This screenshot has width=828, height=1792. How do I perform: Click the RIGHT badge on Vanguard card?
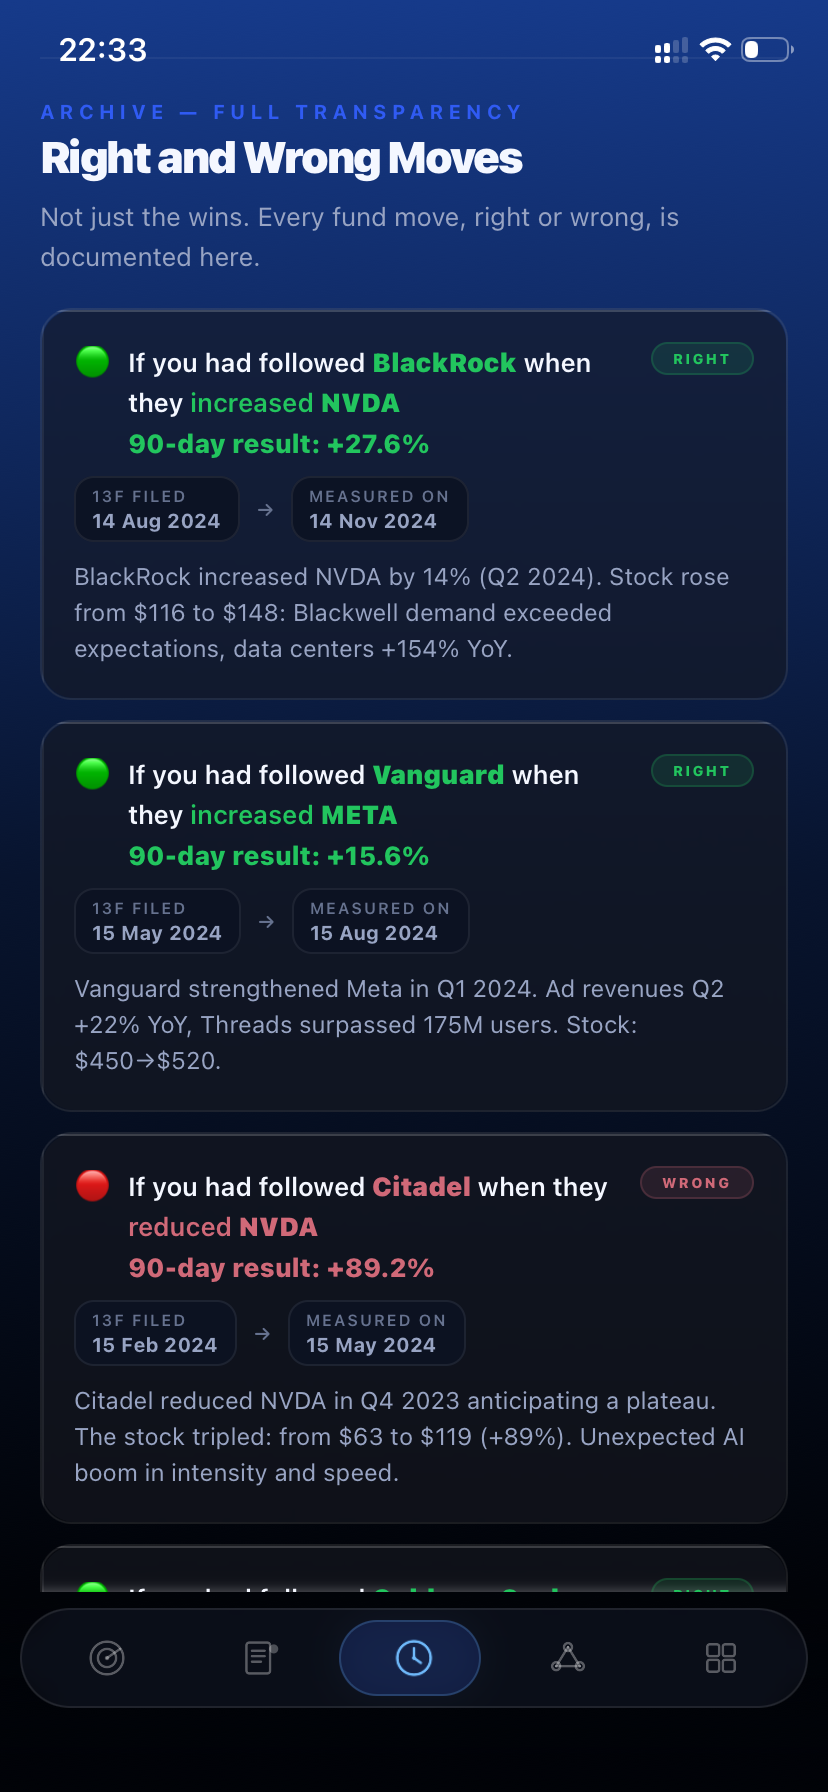702,771
